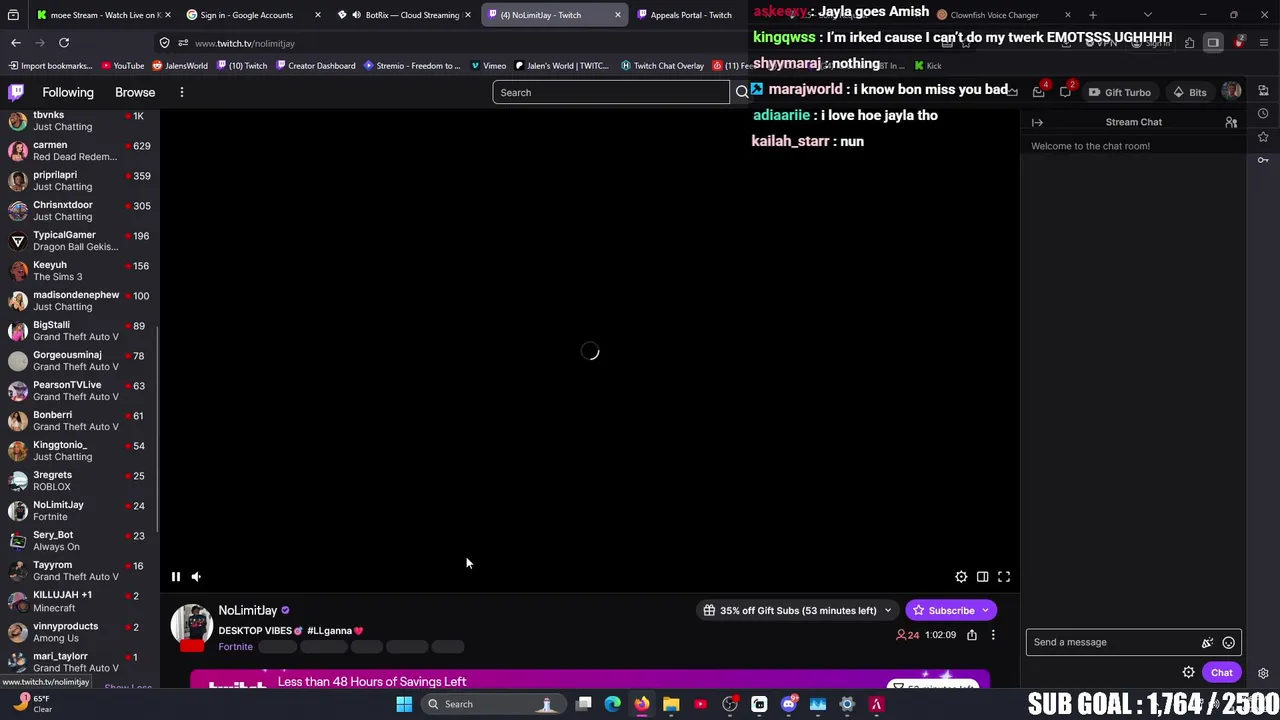Enter fullscreen mode on the player
The width and height of the screenshot is (1280, 720).
pos(1004,576)
